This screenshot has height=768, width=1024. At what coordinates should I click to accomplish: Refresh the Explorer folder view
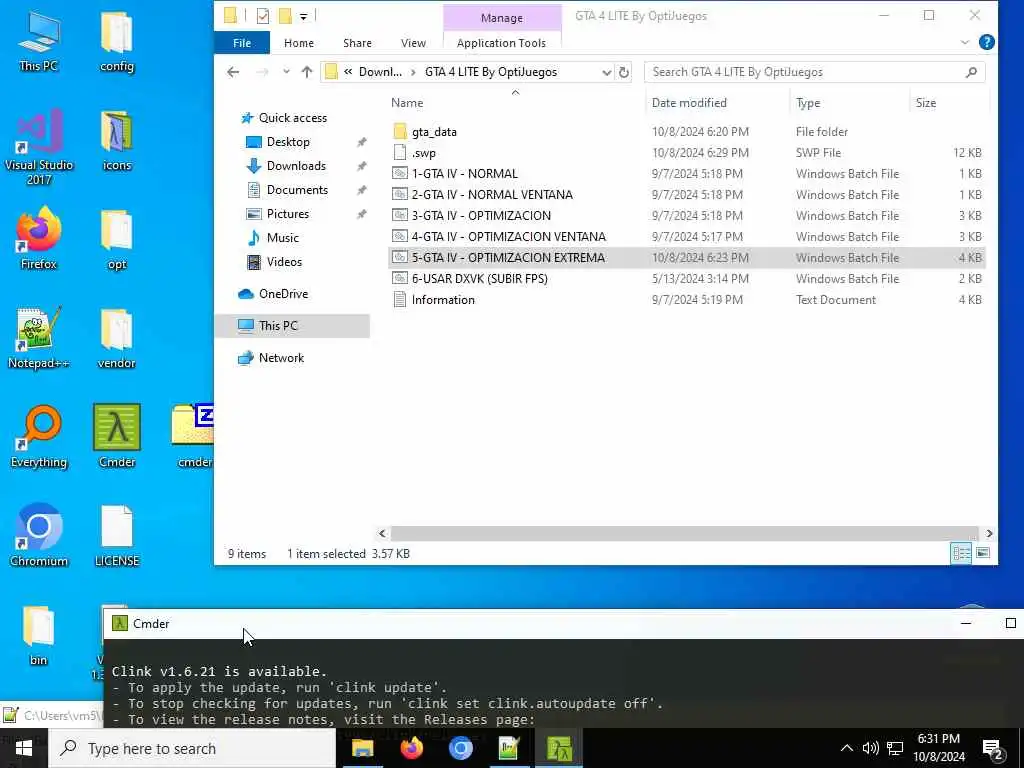pos(624,72)
